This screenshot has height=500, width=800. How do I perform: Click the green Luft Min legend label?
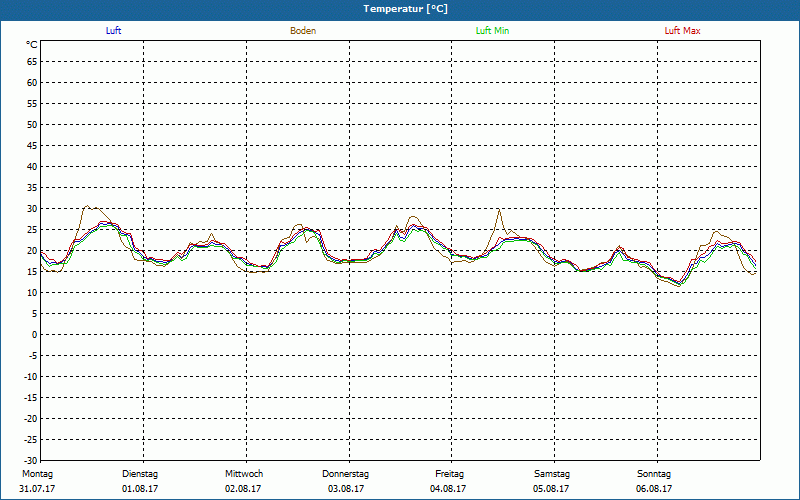pos(492,31)
